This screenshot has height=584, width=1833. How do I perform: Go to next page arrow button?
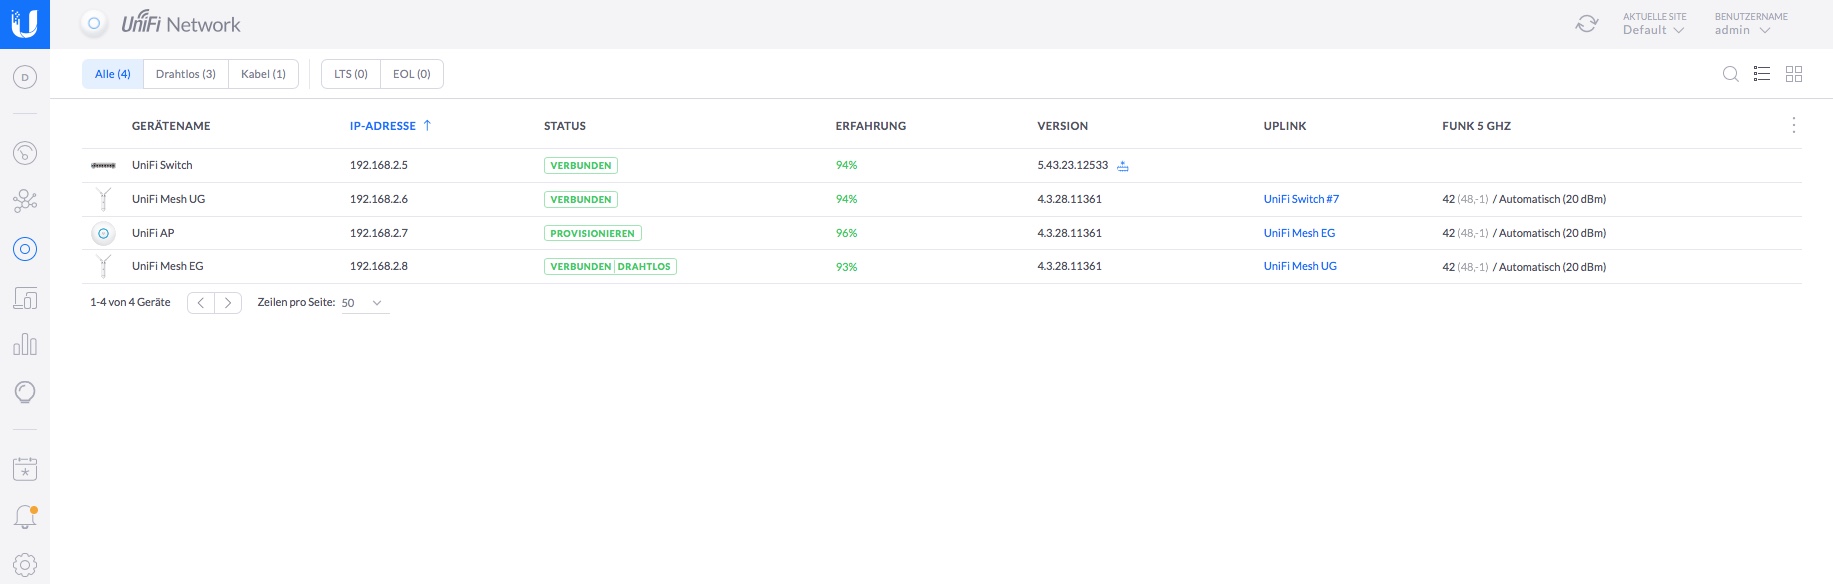(x=228, y=303)
